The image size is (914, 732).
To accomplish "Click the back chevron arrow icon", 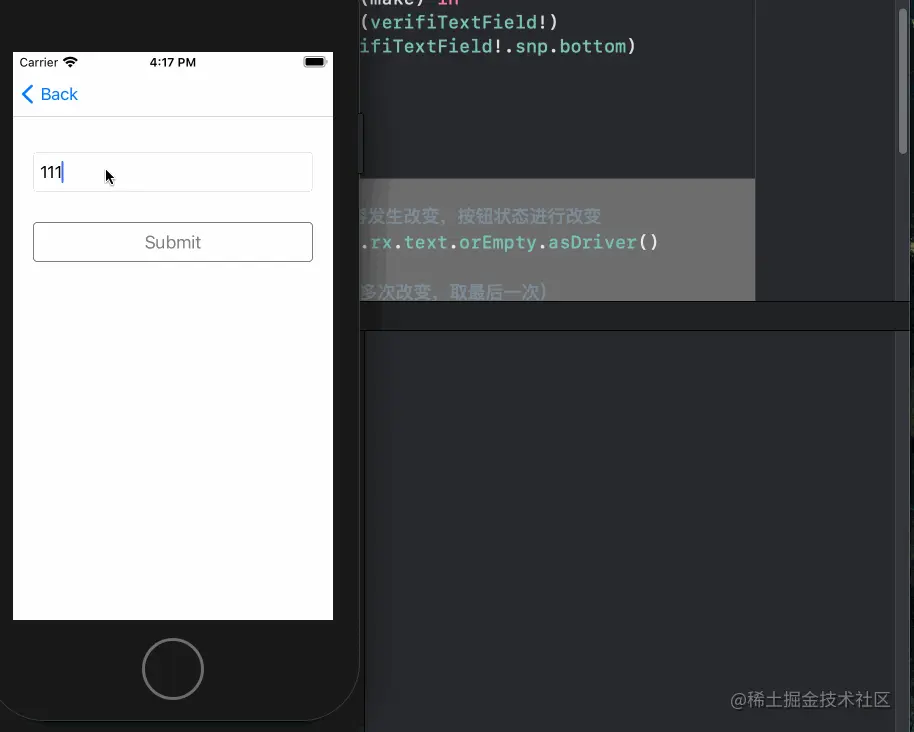I will tap(27, 94).
